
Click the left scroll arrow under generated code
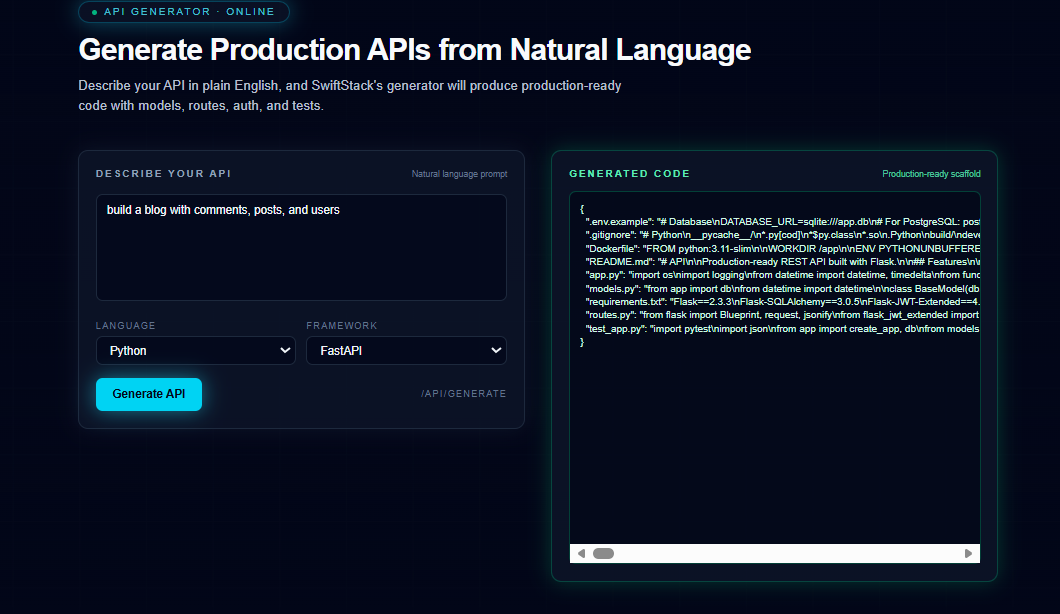tap(581, 552)
